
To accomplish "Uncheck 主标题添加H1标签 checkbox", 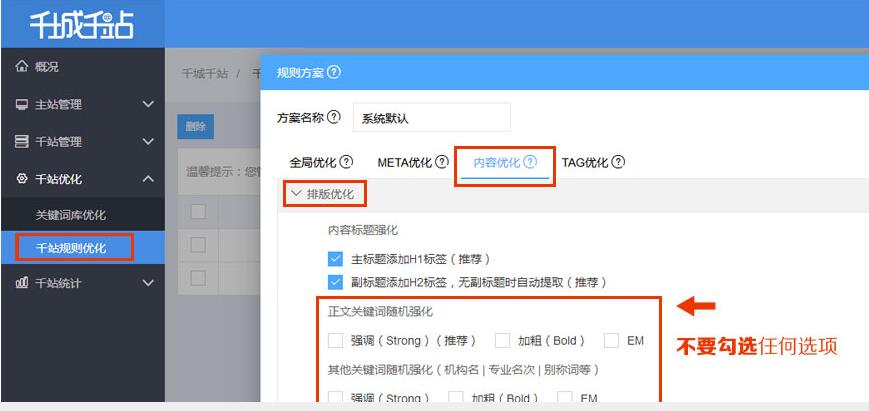I will pyautogui.click(x=335, y=259).
